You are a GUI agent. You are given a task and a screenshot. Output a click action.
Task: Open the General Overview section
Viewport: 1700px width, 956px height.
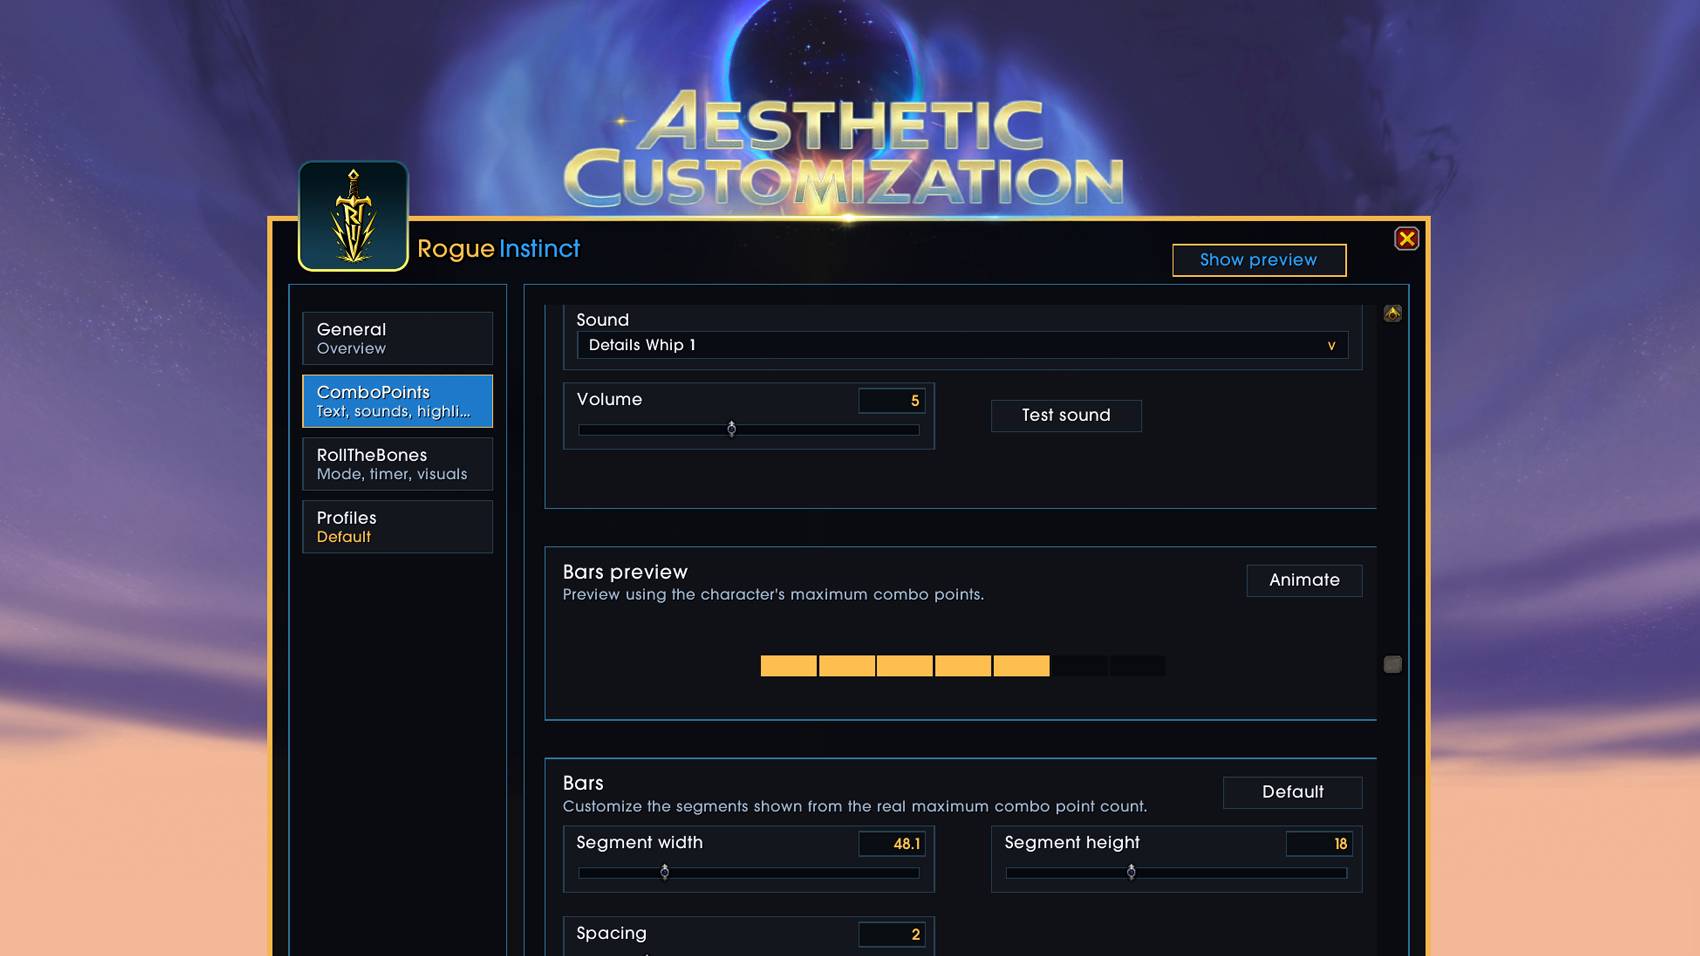(x=397, y=338)
